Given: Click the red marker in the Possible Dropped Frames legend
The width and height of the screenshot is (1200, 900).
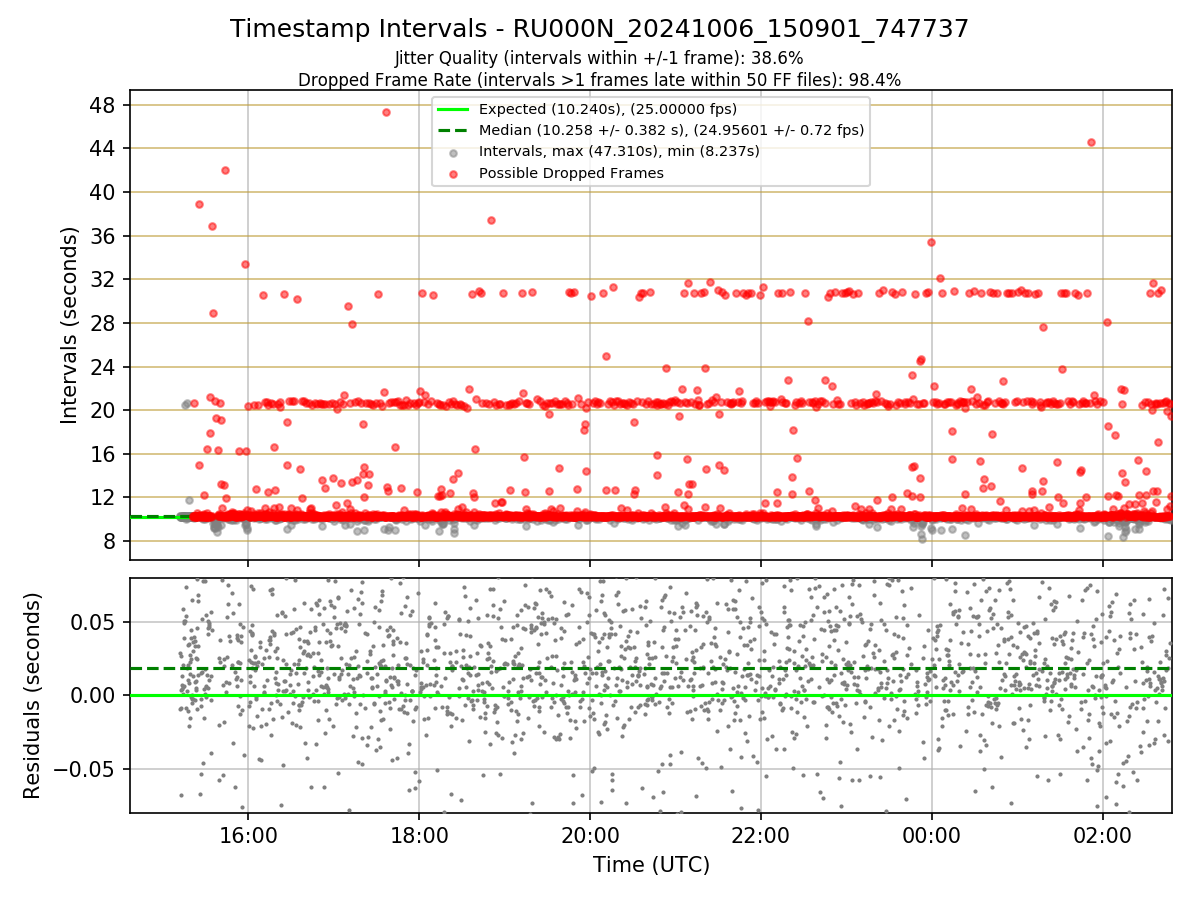Looking at the screenshot, I should (454, 174).
